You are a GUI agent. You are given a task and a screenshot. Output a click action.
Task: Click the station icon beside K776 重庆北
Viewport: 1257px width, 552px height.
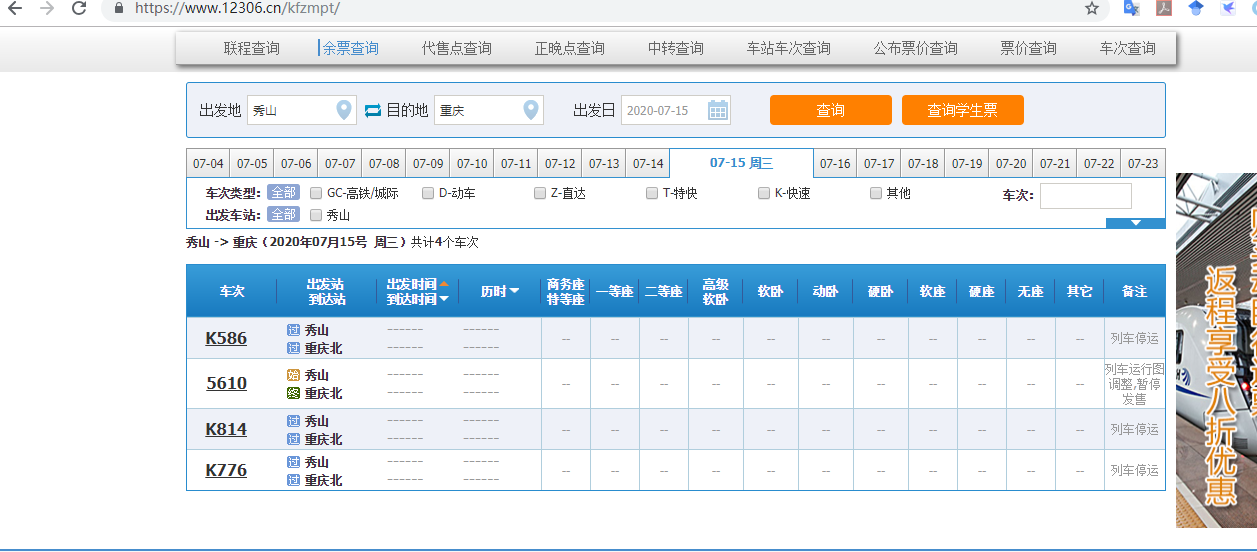(293, 480)
